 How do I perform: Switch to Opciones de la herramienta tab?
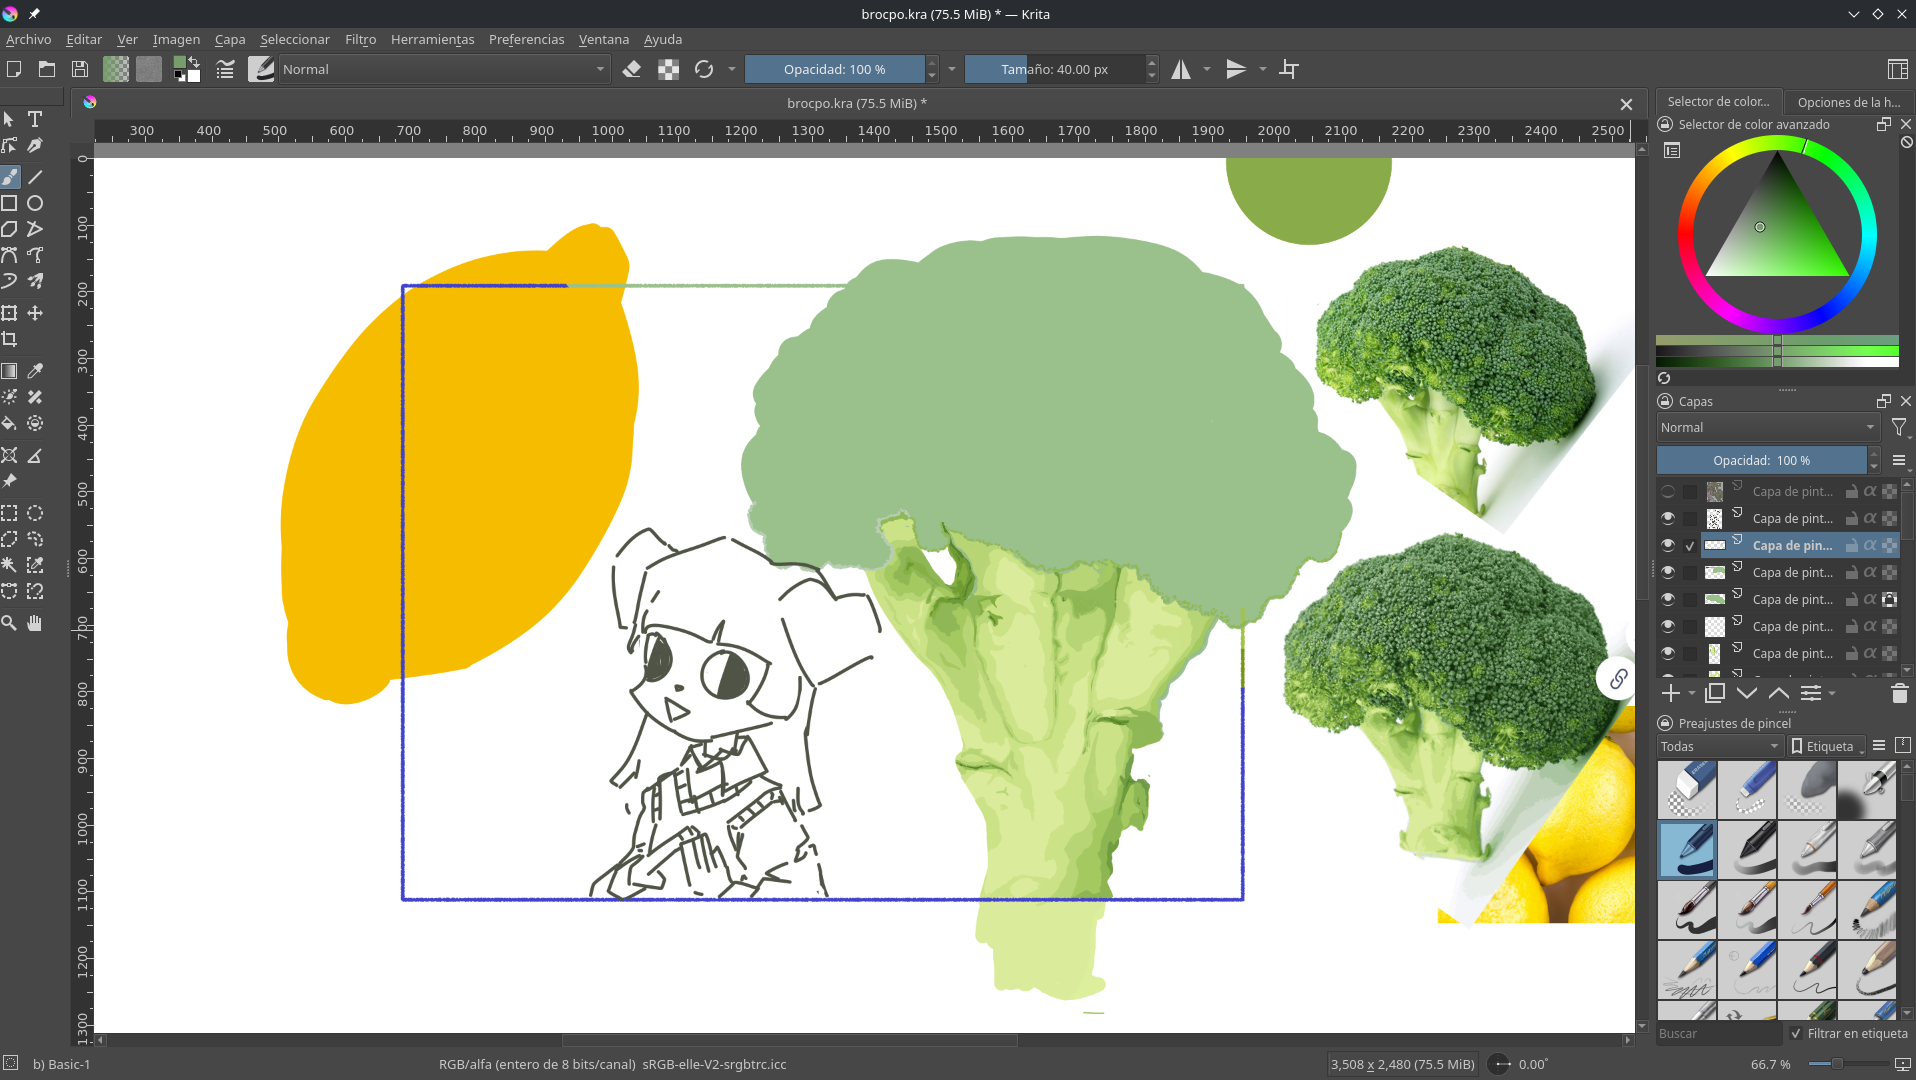click(x=1848, y=102)
